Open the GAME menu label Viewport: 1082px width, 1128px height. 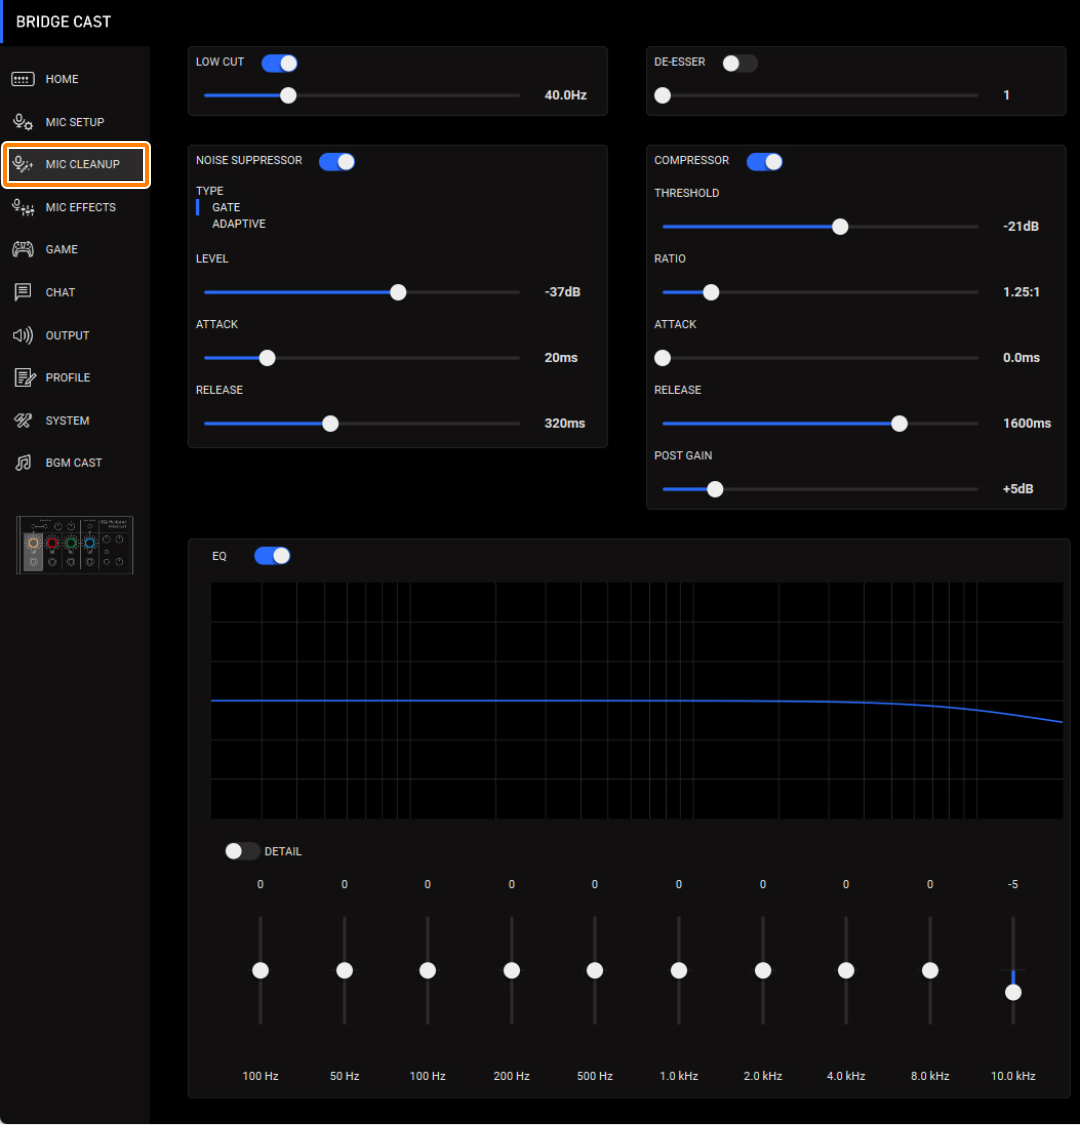point(62,250)
